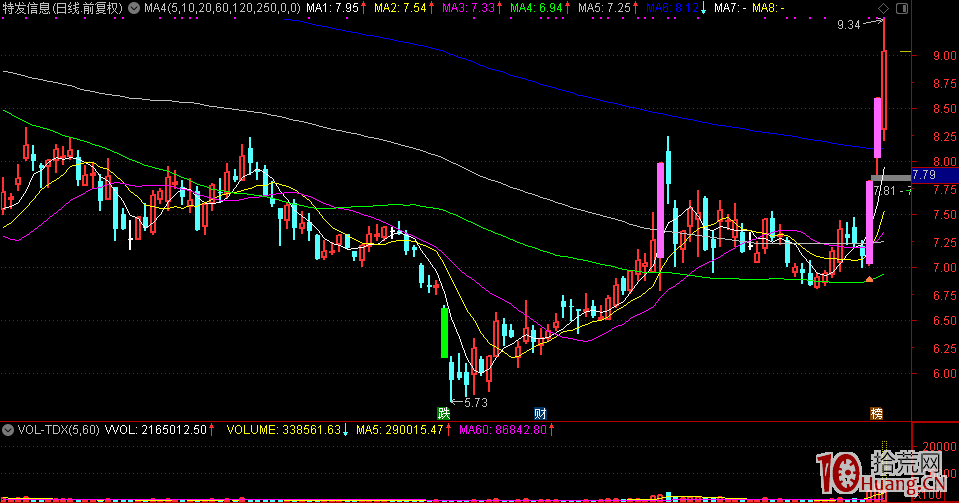This screenshot has height=503, width=959.
Task: Select the MA3: 7.33 value
Action: click(468, 8)
